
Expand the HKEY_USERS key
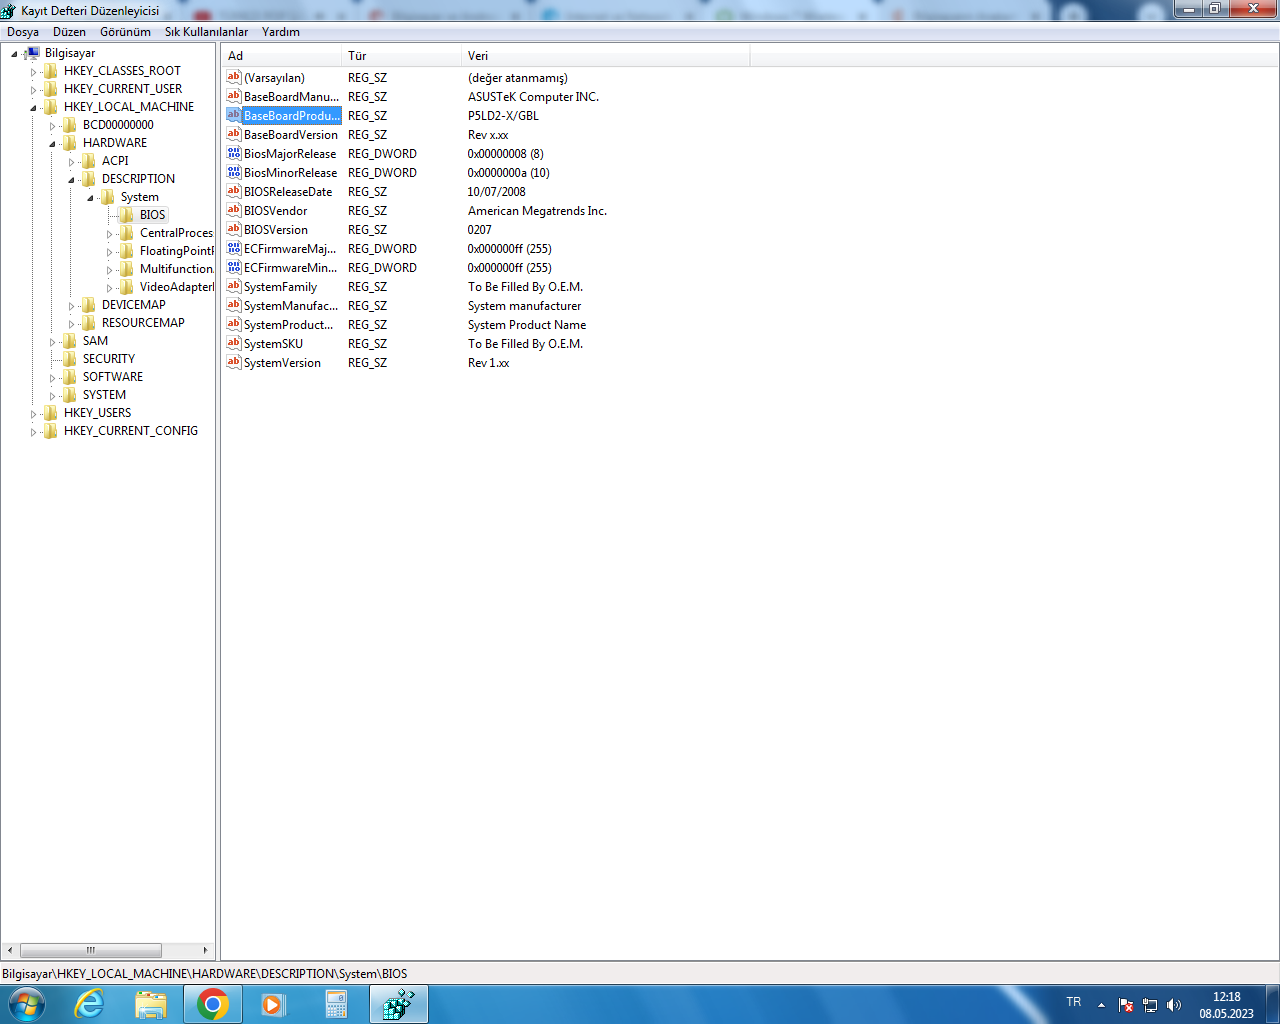pyautogui.click(x=33, y=414)
